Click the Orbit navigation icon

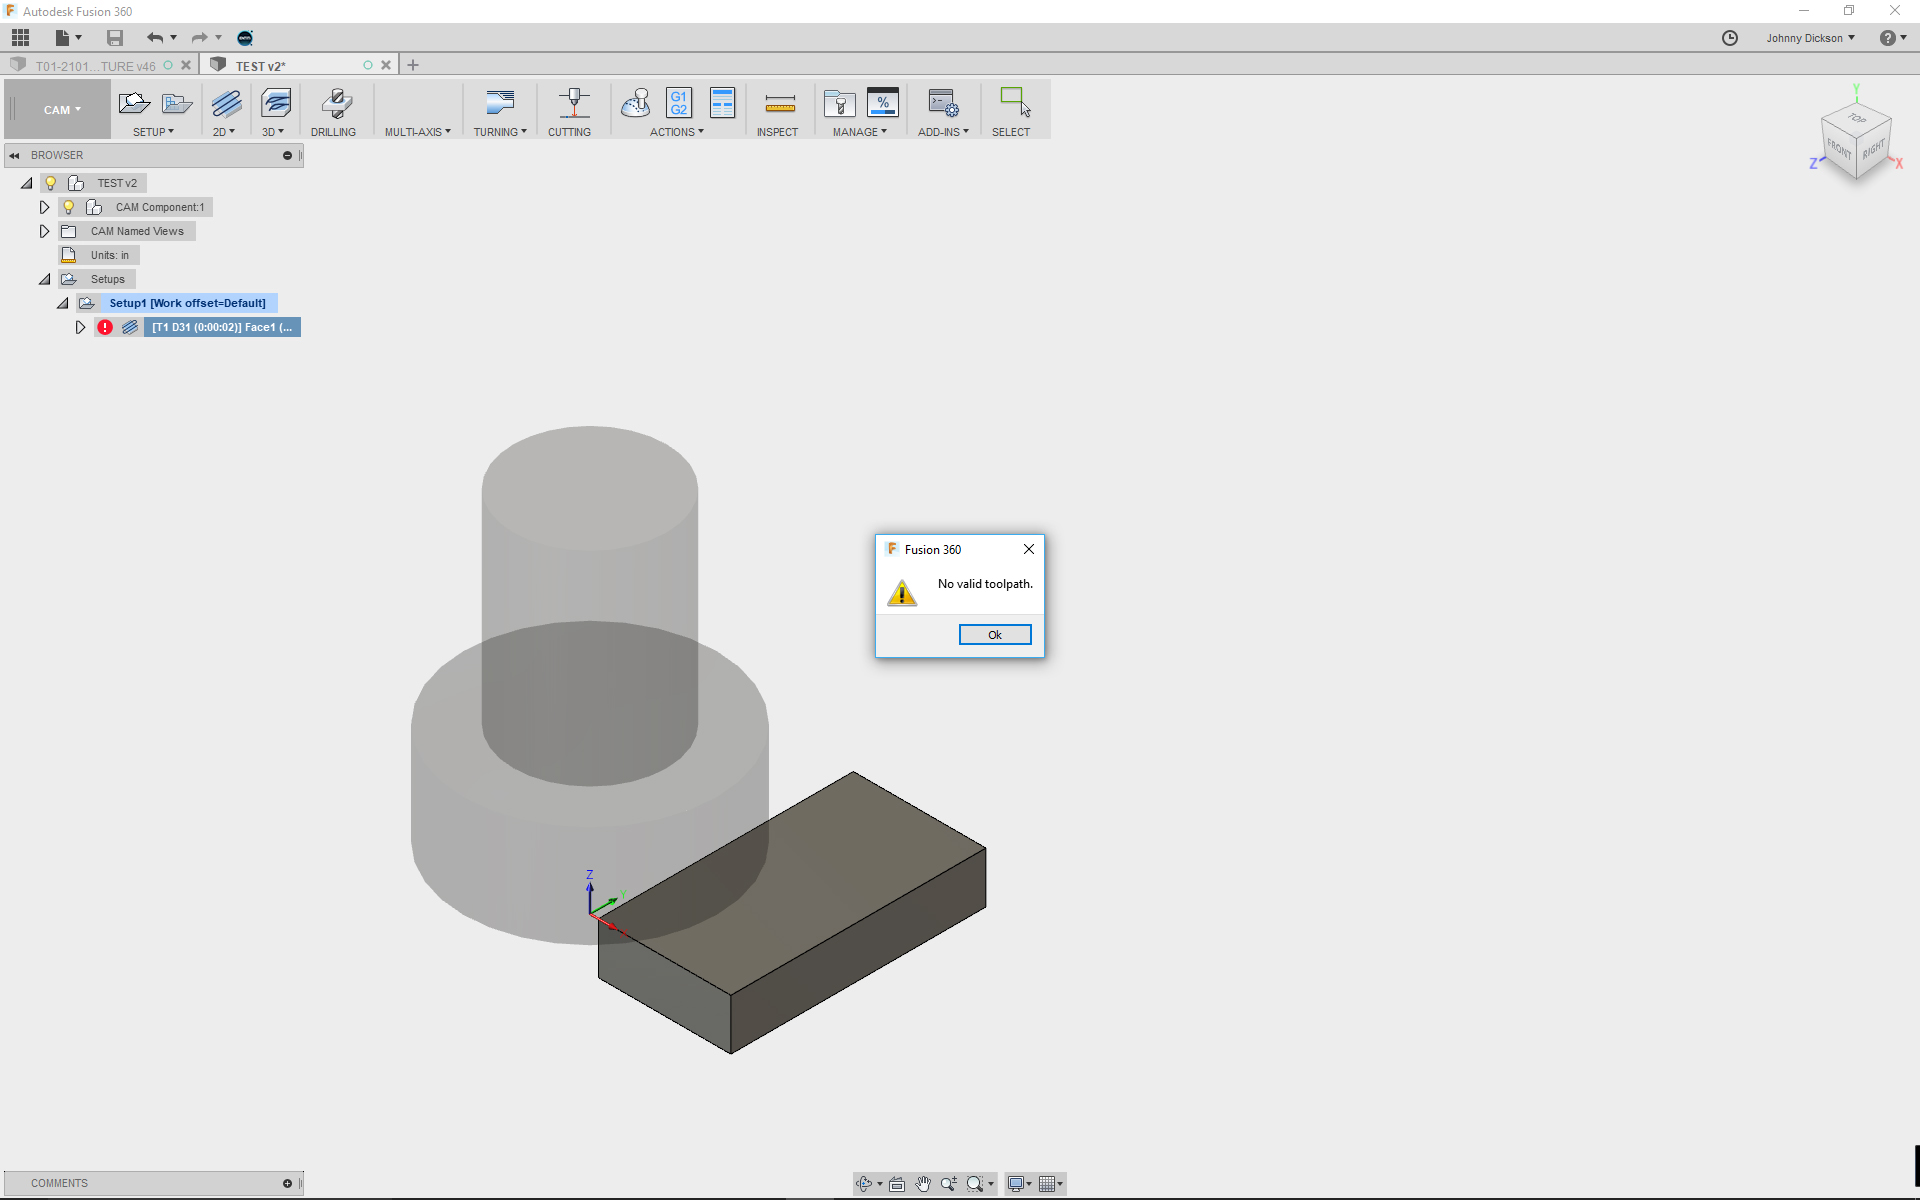click(x=864, y=1184)
